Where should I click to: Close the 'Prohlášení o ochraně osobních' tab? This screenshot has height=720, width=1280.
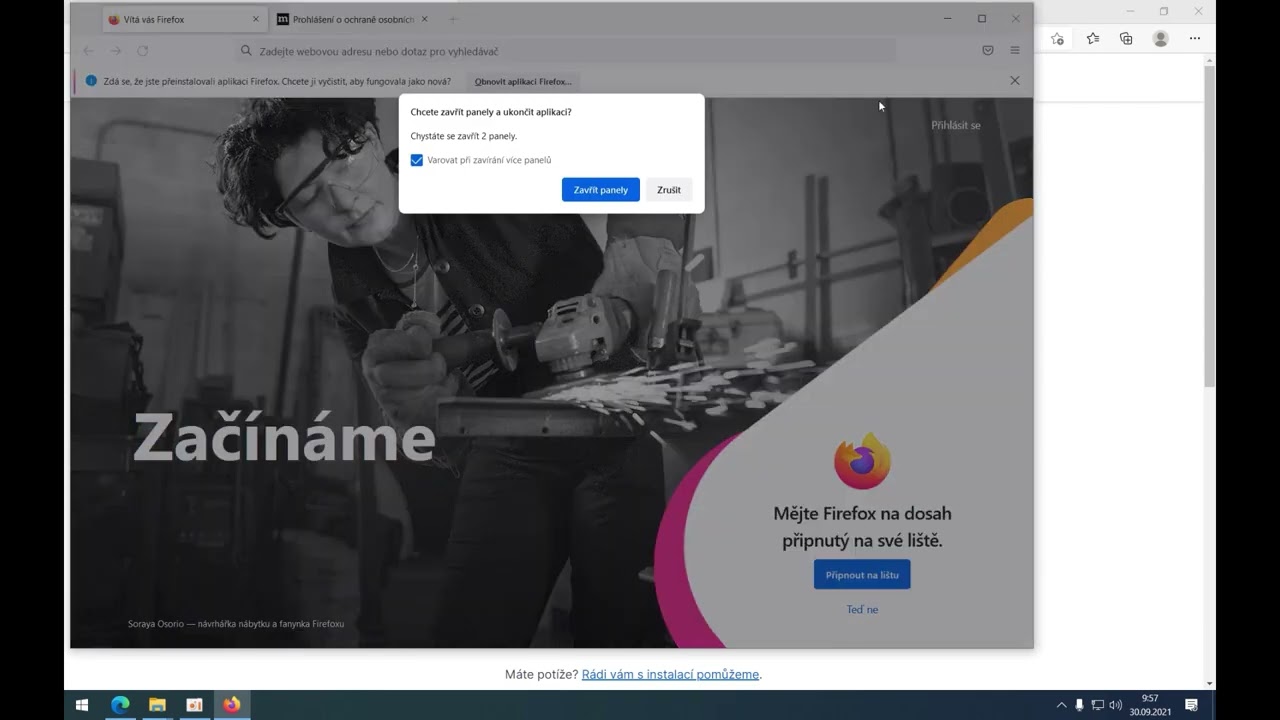[424, 19]
